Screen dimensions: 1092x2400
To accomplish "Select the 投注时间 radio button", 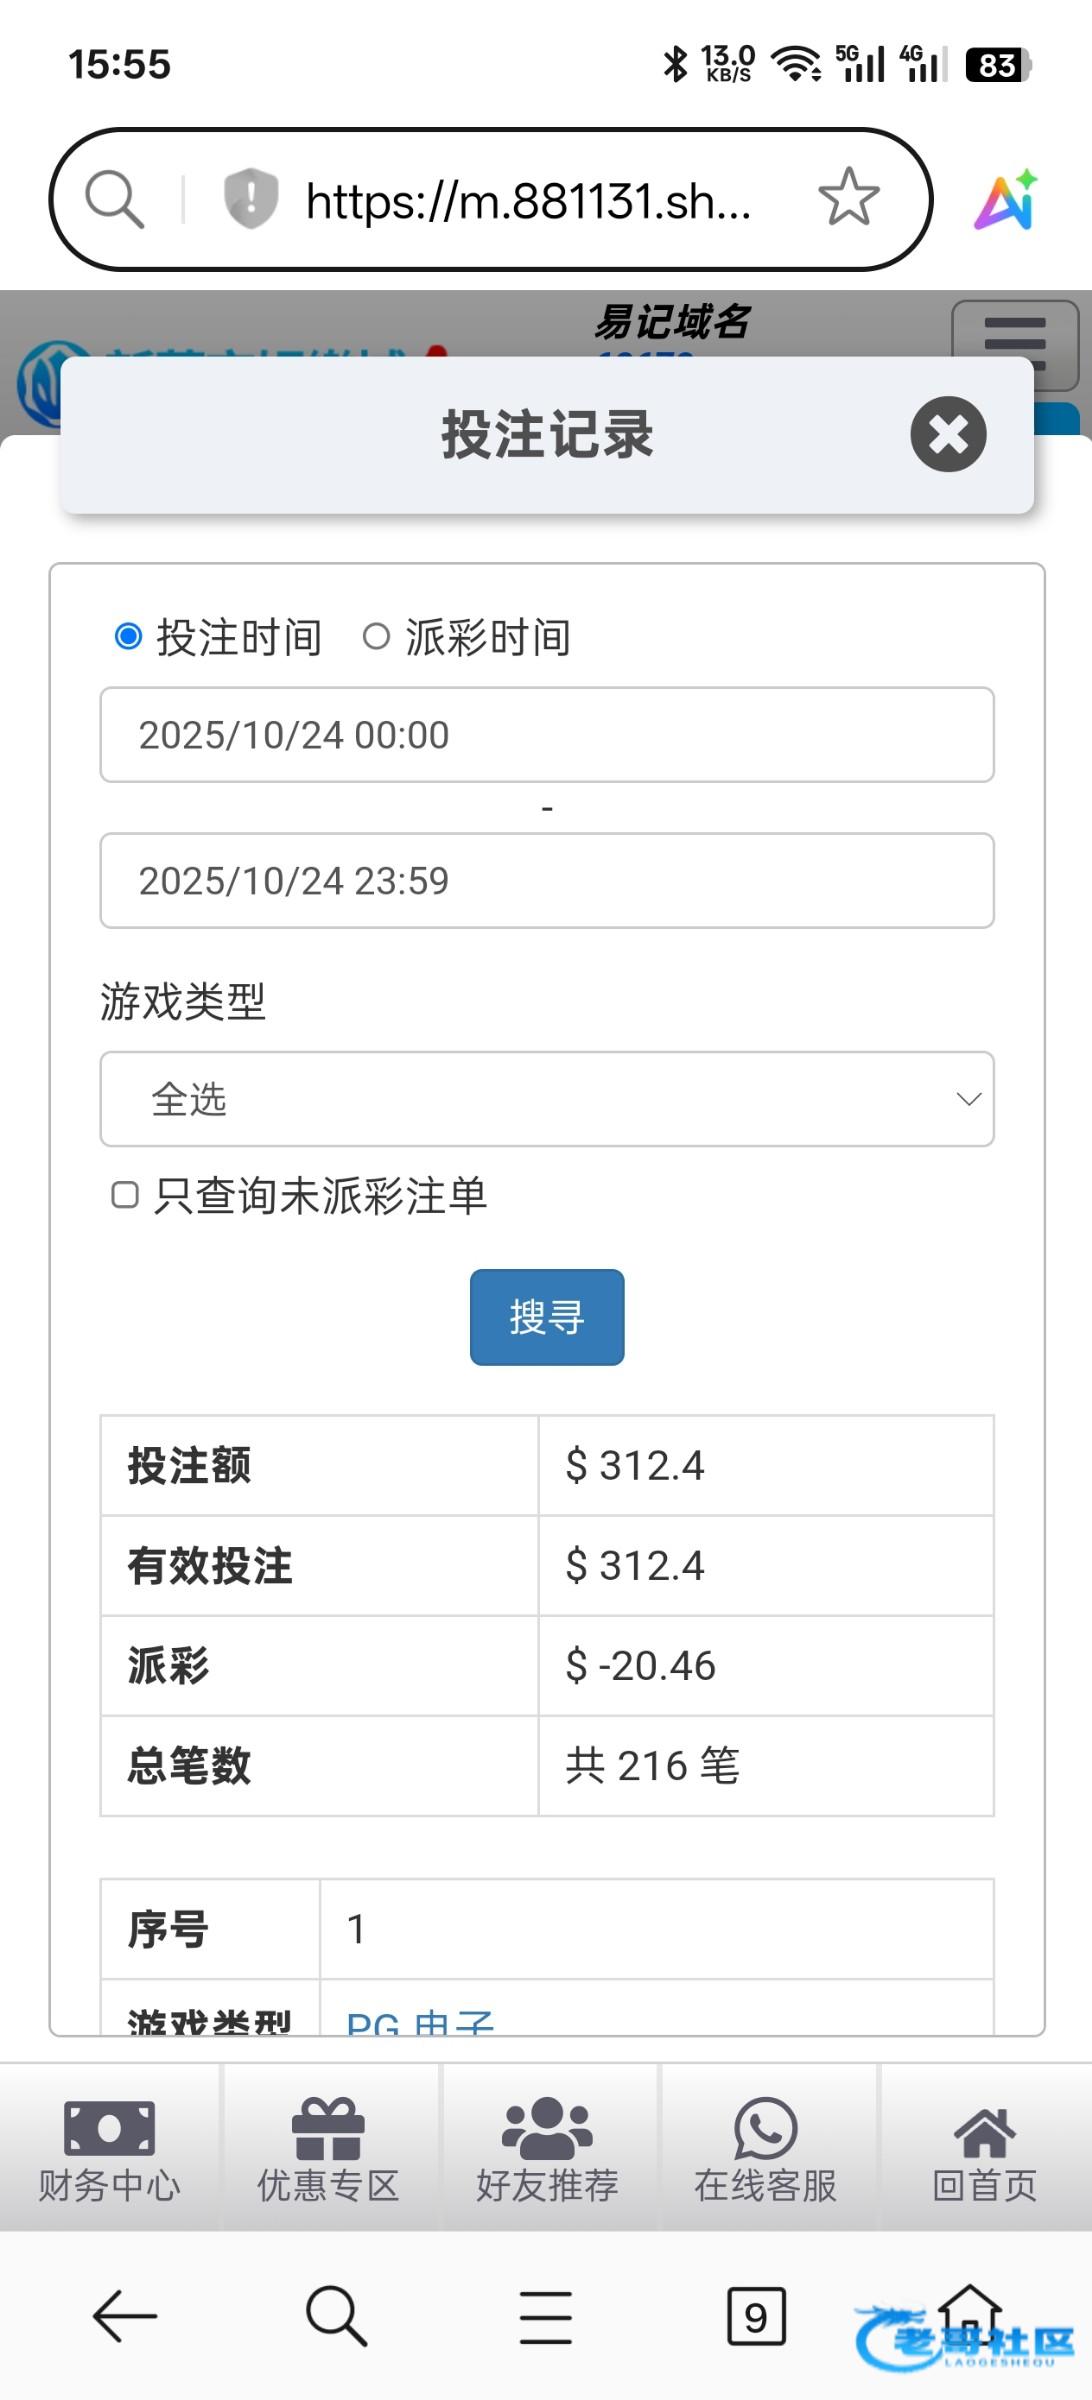I will click(129, 636).
